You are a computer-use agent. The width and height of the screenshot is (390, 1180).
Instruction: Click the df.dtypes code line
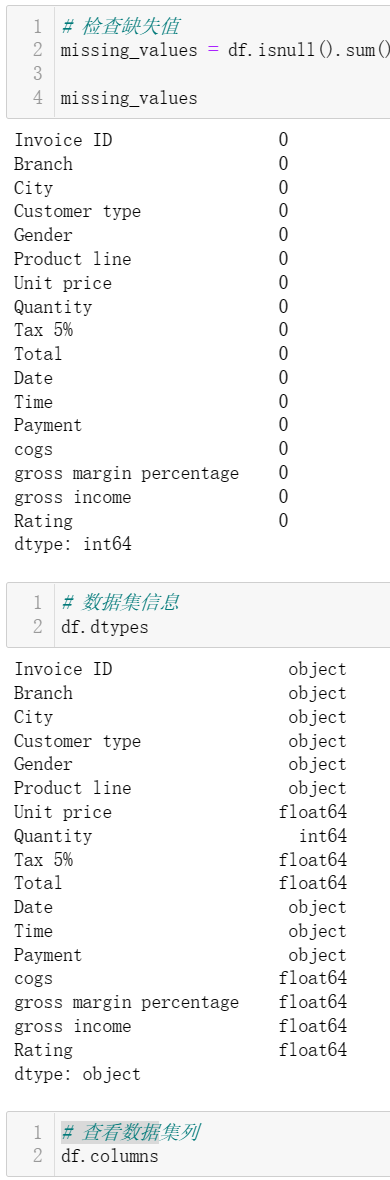click(105, 627)
